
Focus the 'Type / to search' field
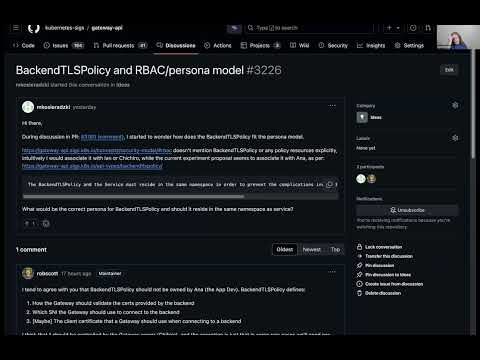pyautogui.click(x=310, y=28)
